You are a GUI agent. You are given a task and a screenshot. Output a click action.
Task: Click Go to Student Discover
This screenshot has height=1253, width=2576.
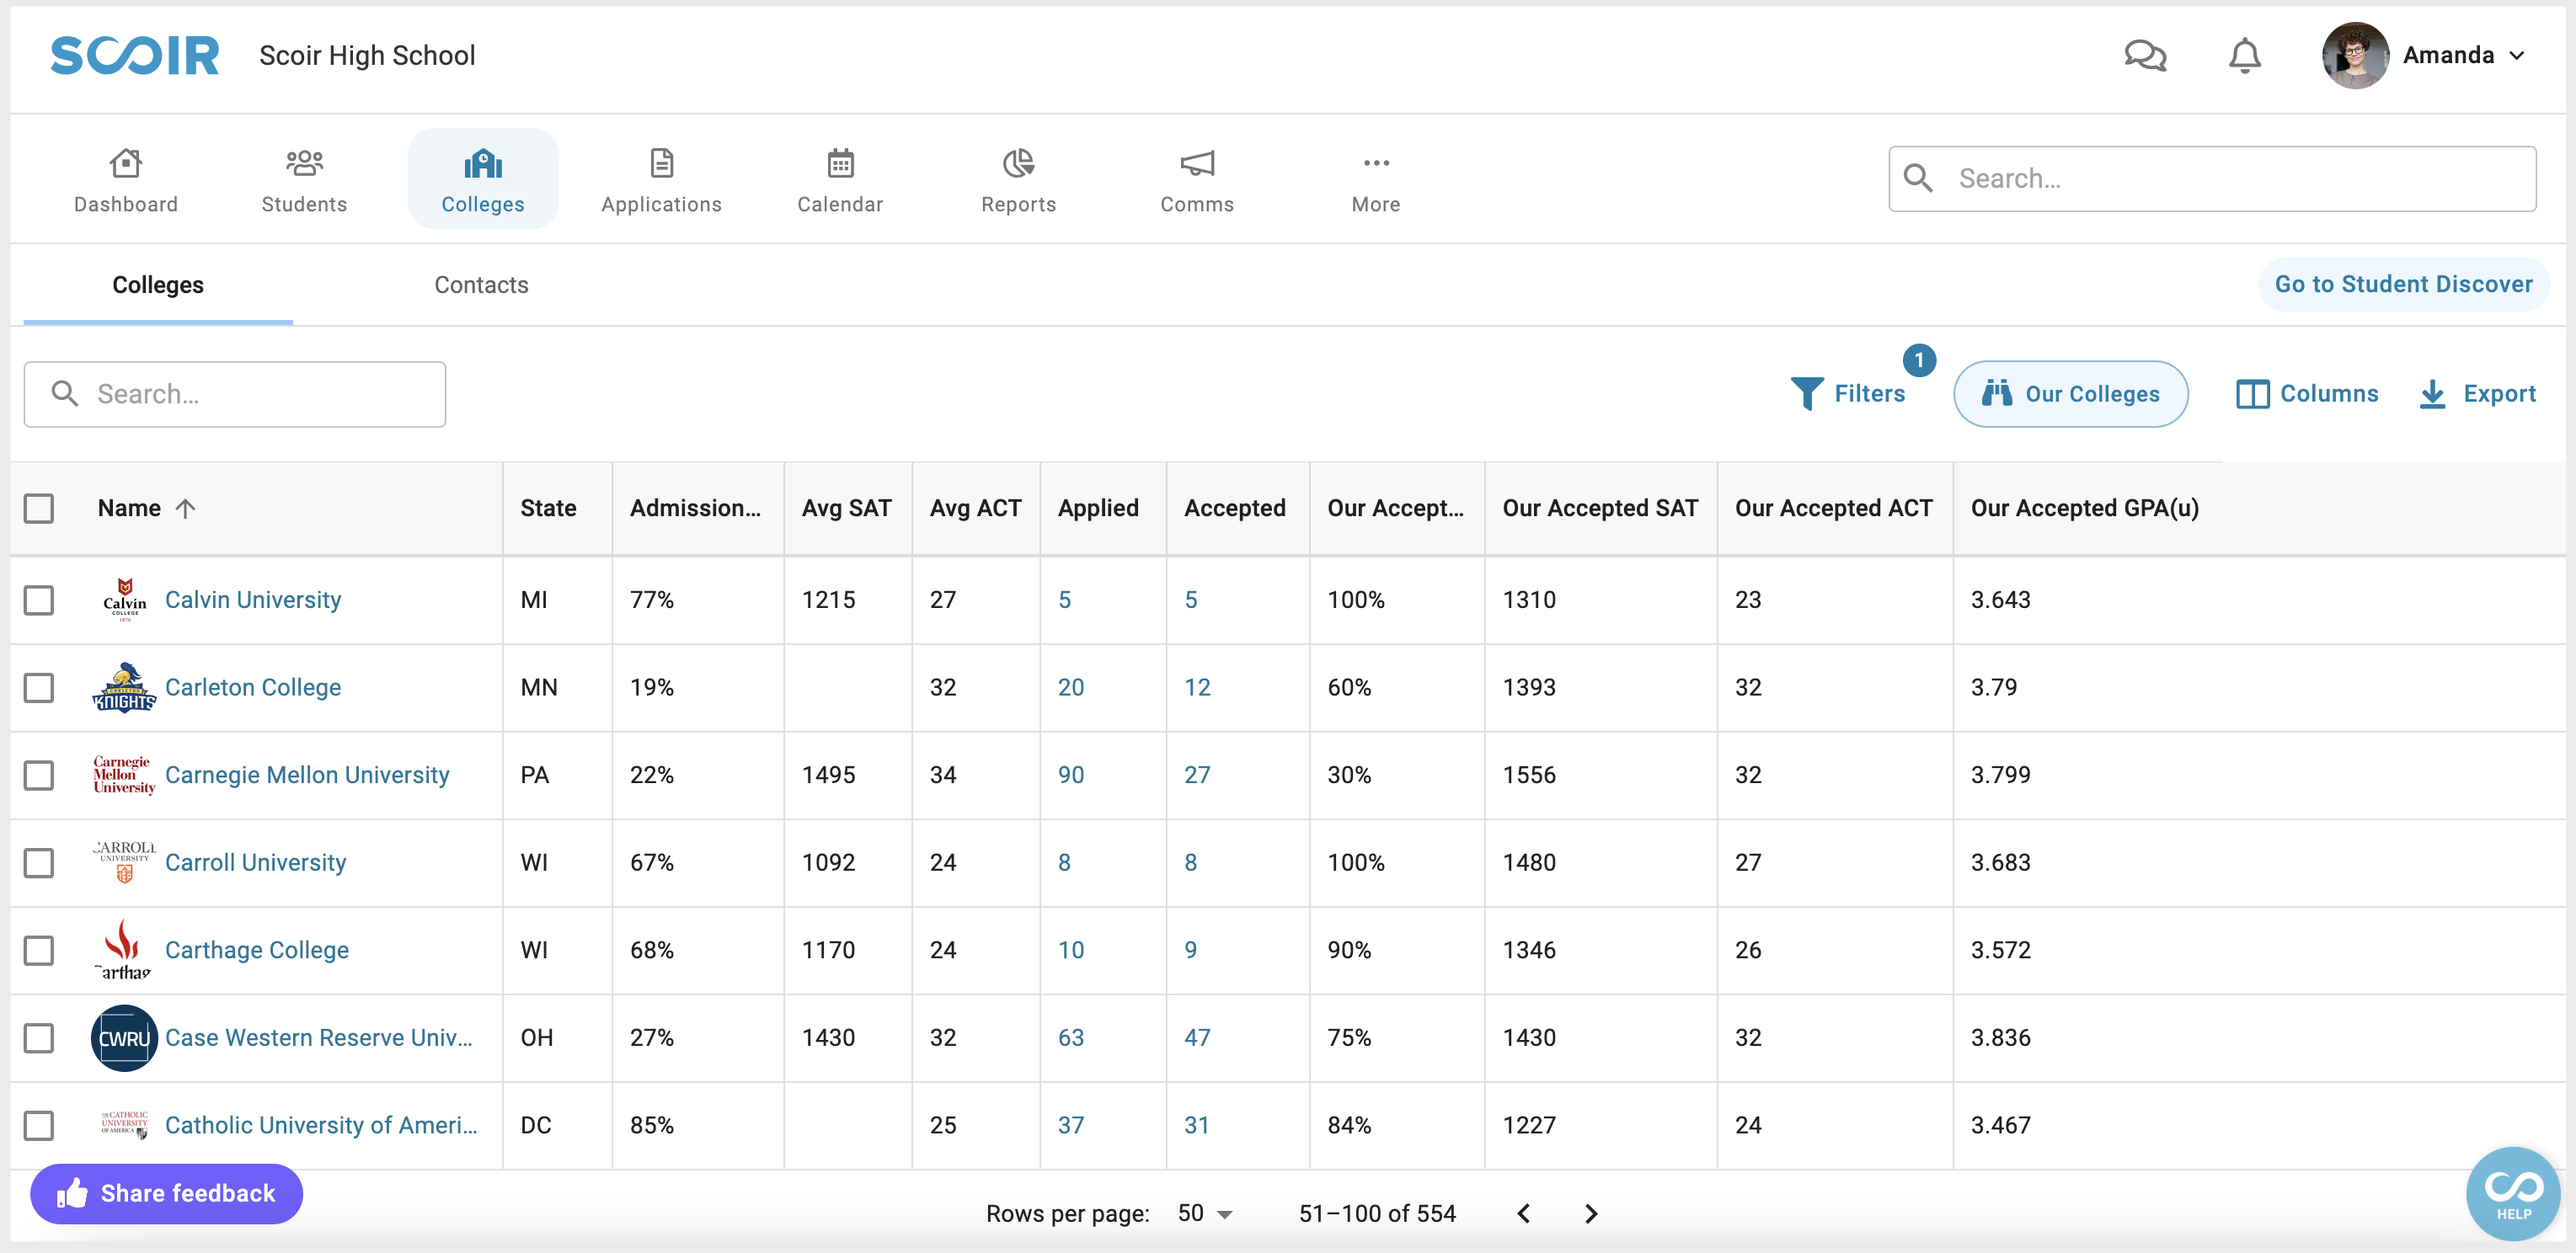point(2403,284)
